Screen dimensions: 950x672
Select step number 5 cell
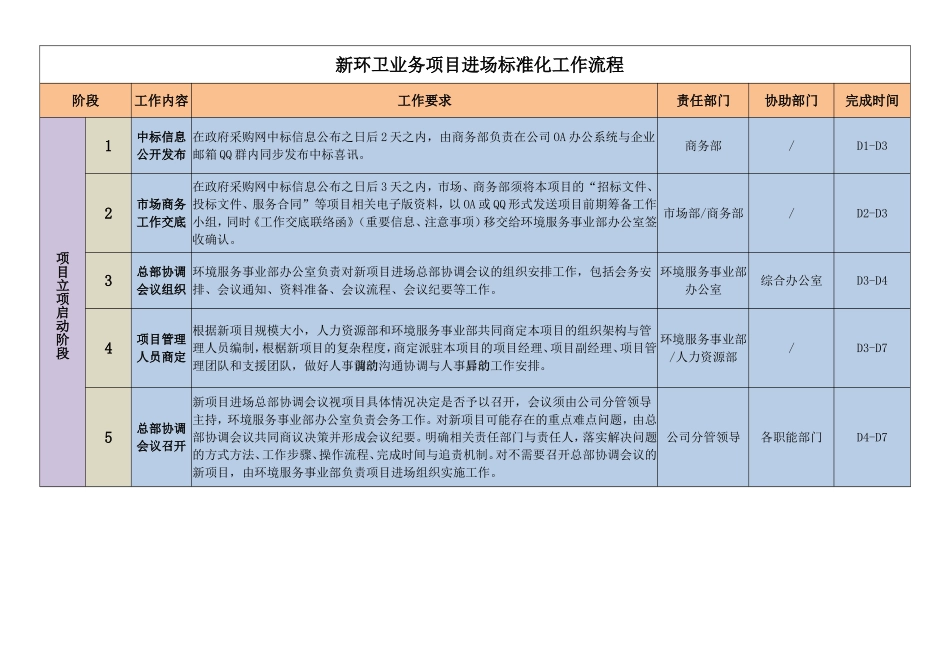click(x=108, y=437)
